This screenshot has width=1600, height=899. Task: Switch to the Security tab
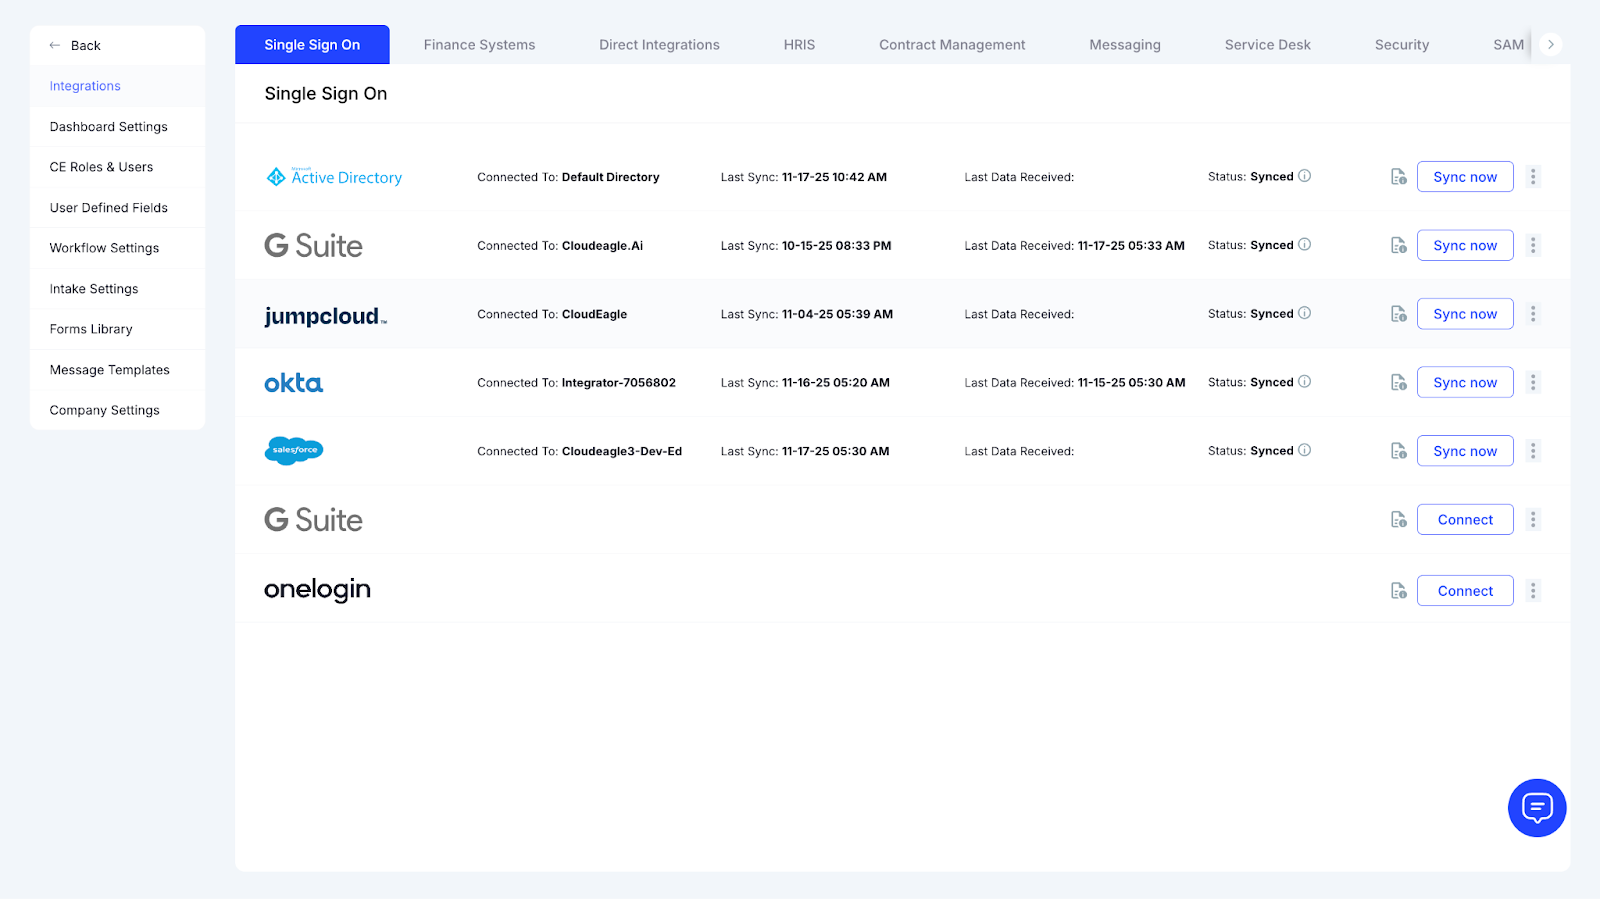[1402, 45]
